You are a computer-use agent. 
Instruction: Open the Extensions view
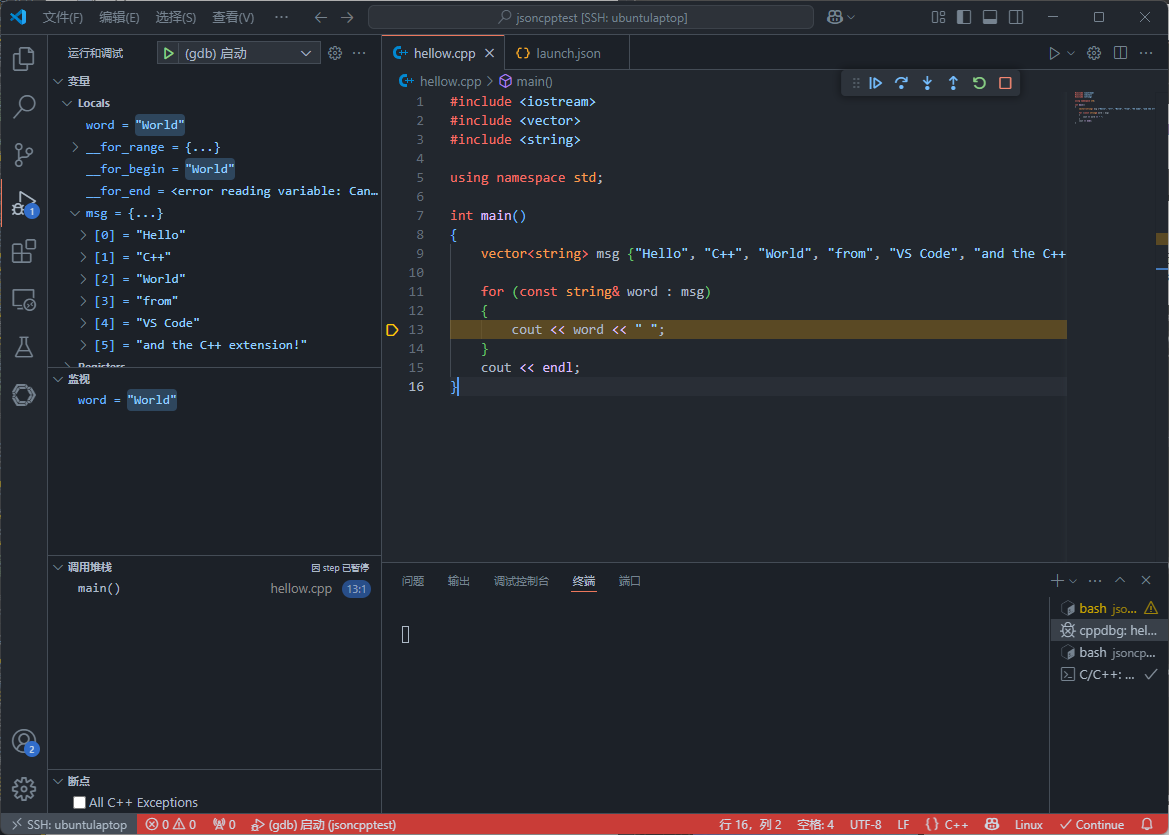(x=23, y=251)
